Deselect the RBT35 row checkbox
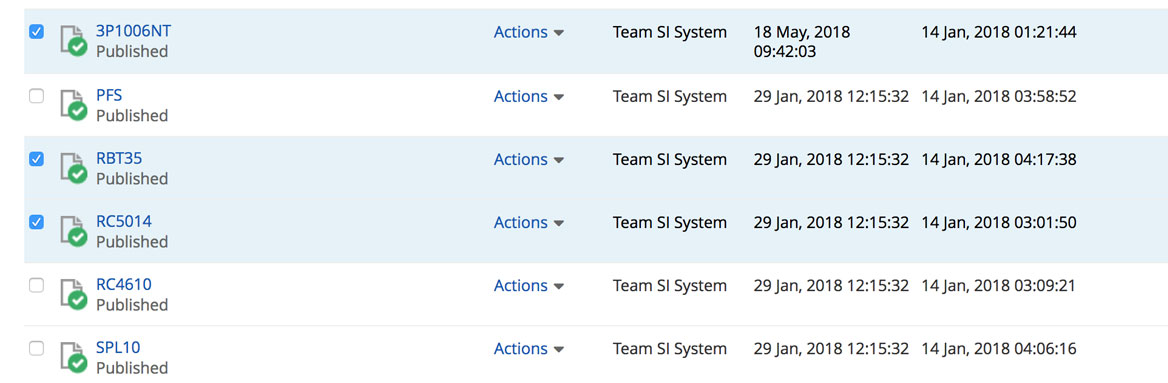 (36, 159)
